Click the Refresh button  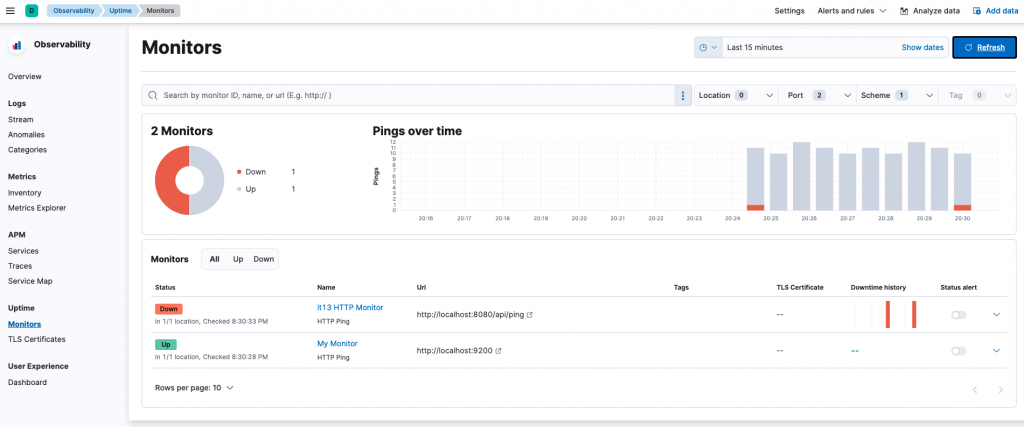coord(984,48)
